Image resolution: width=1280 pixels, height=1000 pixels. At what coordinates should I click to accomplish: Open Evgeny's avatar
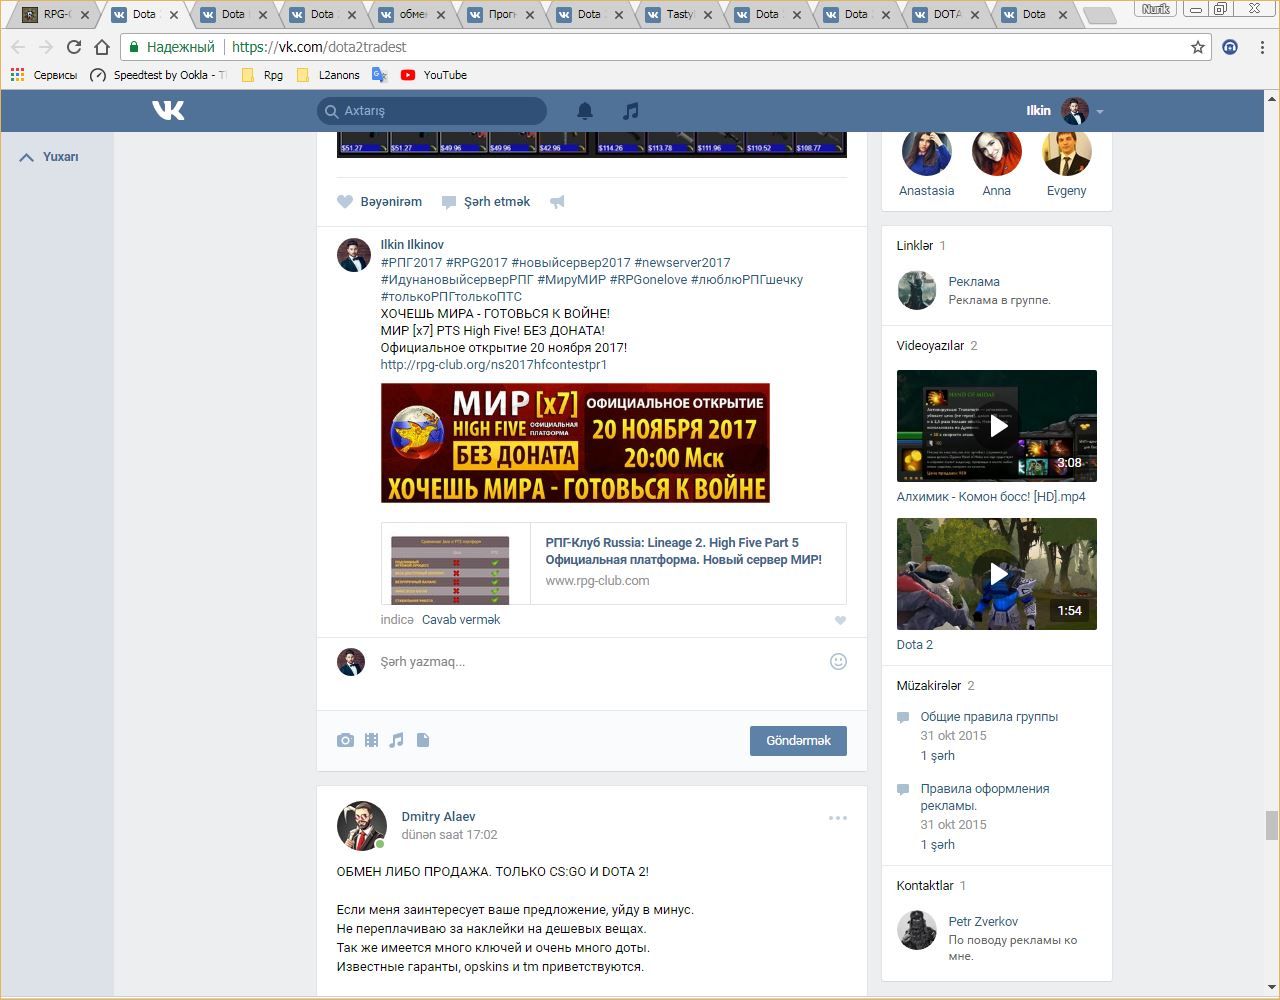(1066, 151)
